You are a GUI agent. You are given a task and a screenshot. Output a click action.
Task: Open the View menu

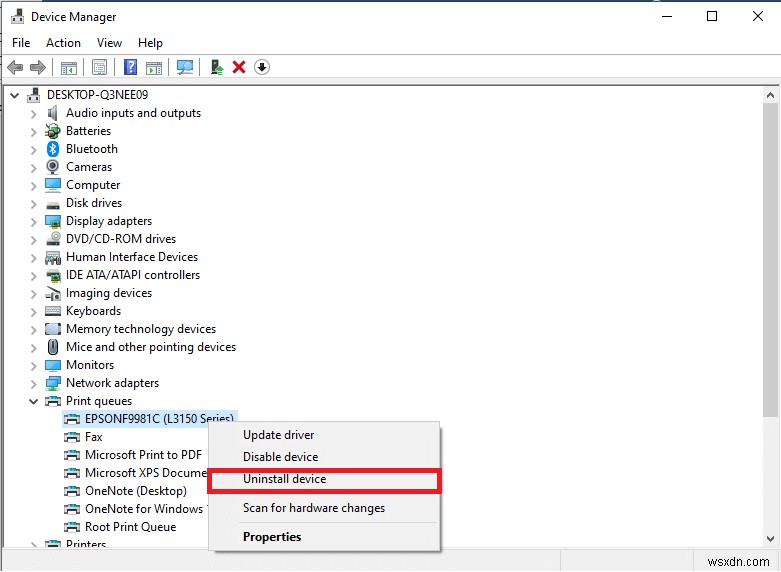point(109,43)
